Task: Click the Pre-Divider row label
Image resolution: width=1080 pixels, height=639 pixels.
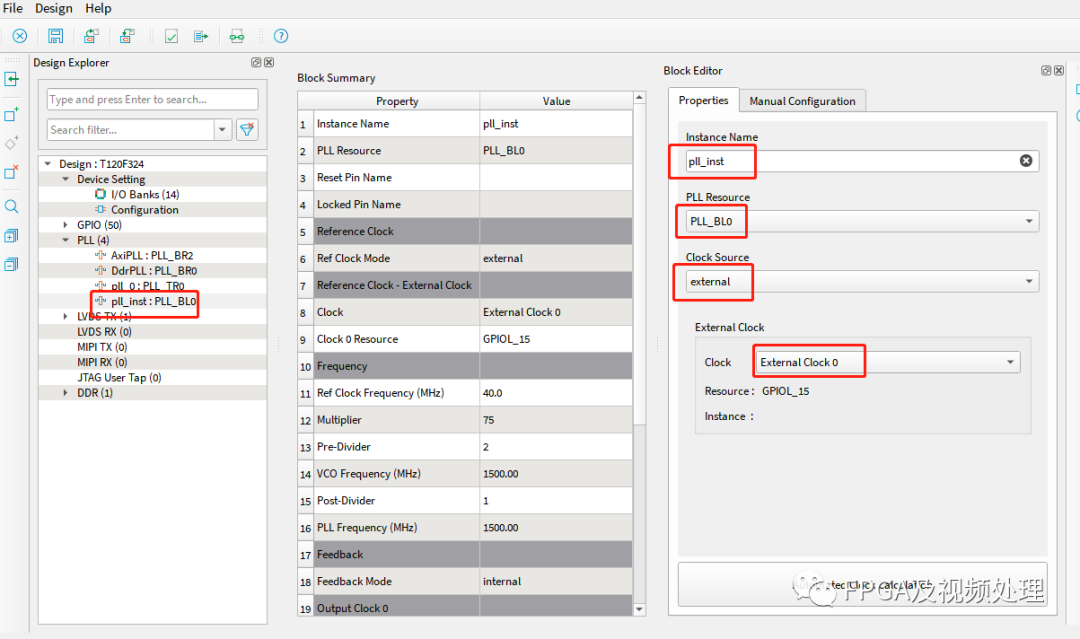Action: [x=344, y=447]
